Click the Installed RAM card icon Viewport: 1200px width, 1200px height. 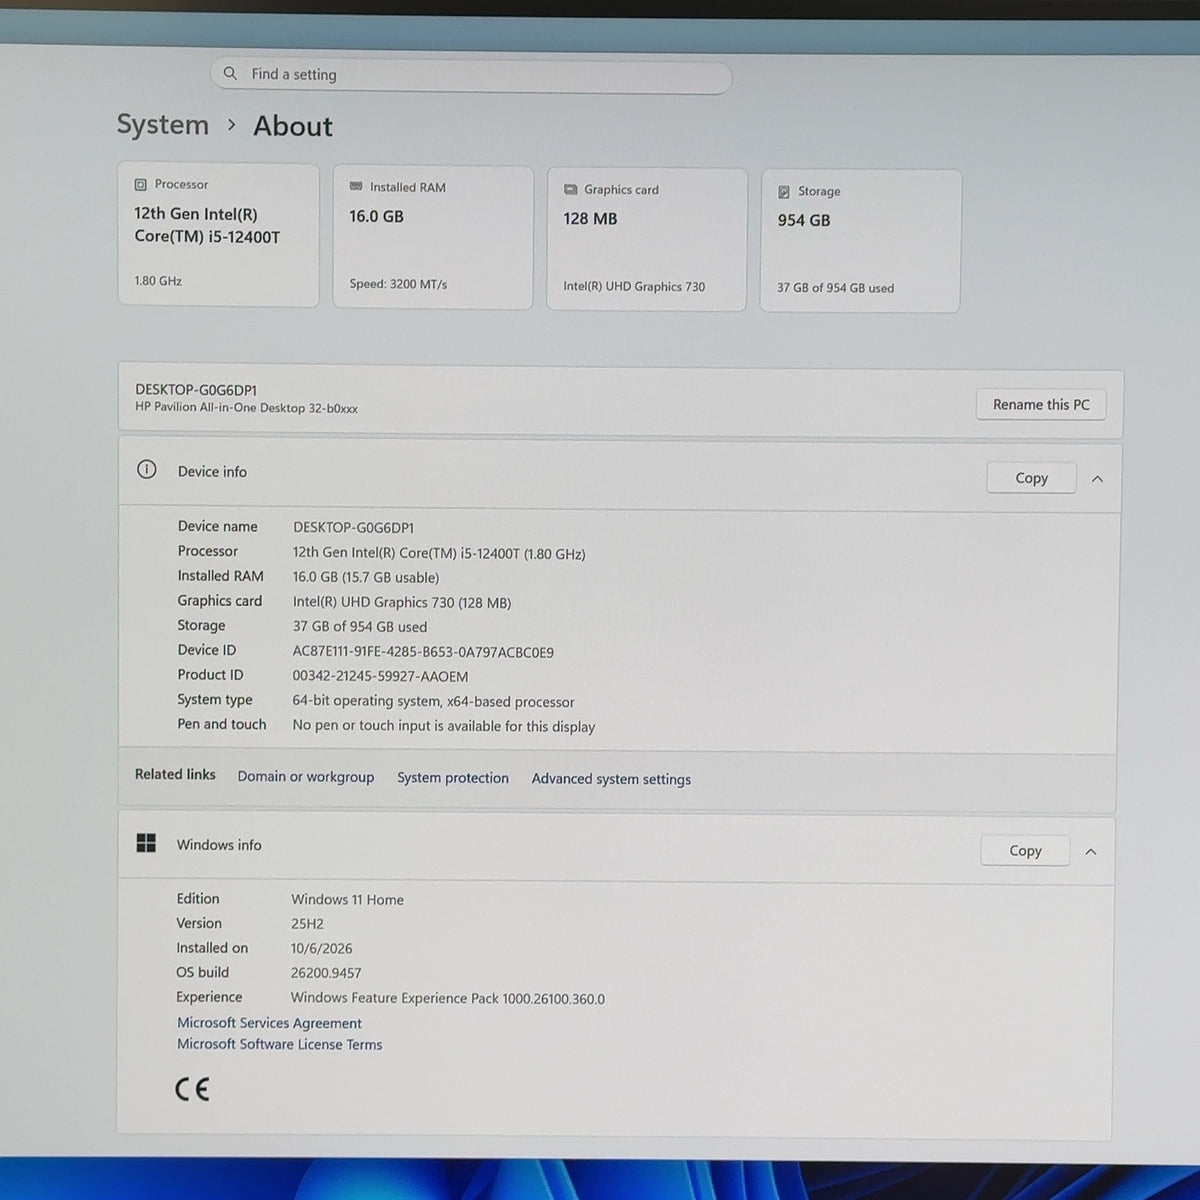[356, 187]
